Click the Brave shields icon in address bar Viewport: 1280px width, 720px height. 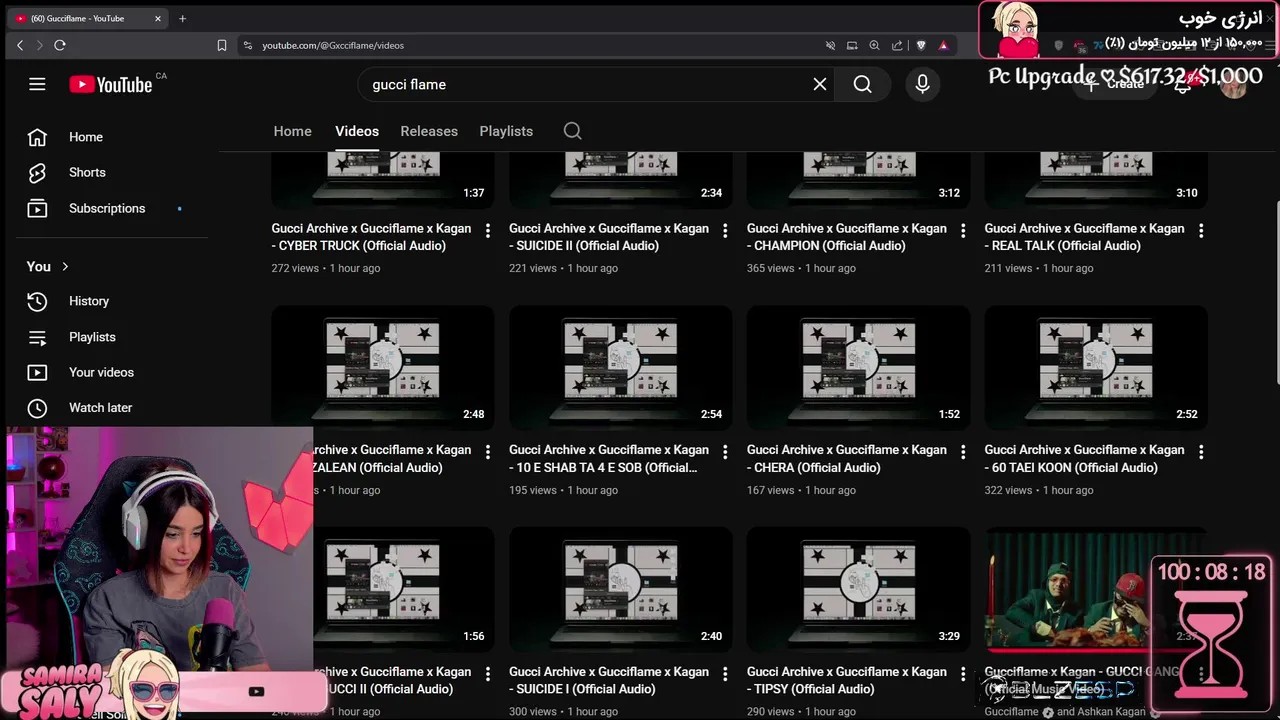point(921,45)
